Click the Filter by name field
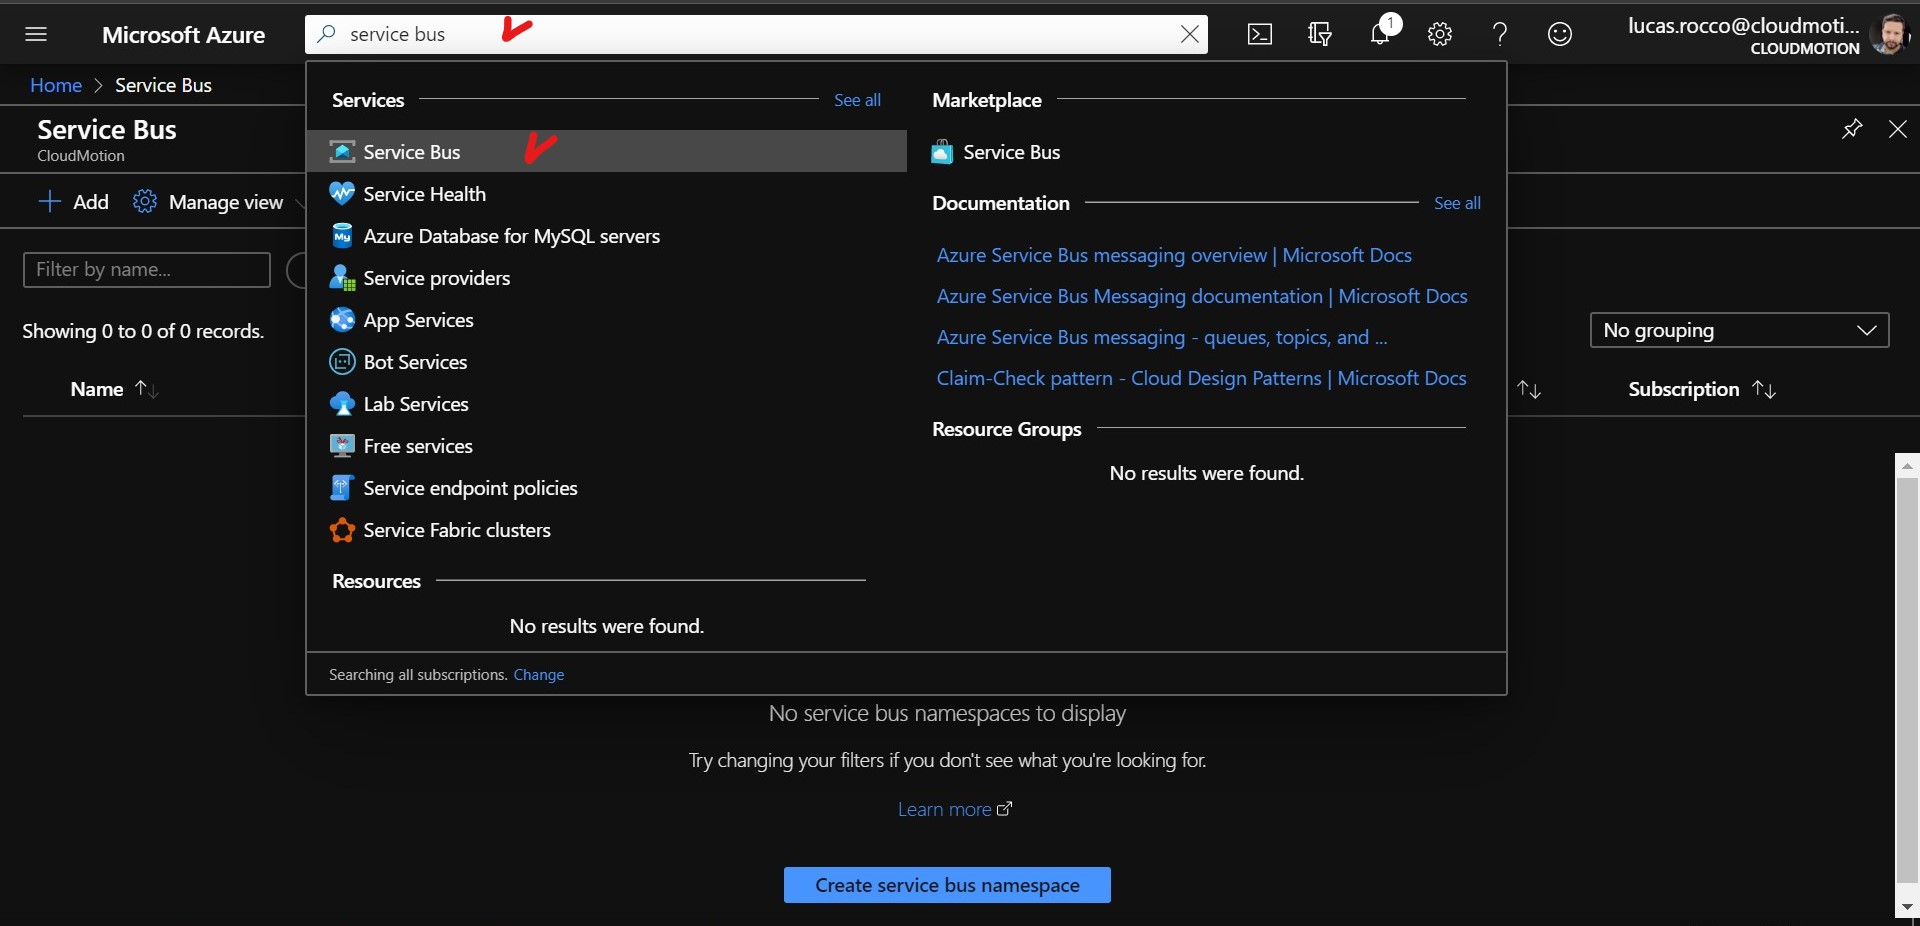Viewport: 1920px width, 926px height. [147, 270]
